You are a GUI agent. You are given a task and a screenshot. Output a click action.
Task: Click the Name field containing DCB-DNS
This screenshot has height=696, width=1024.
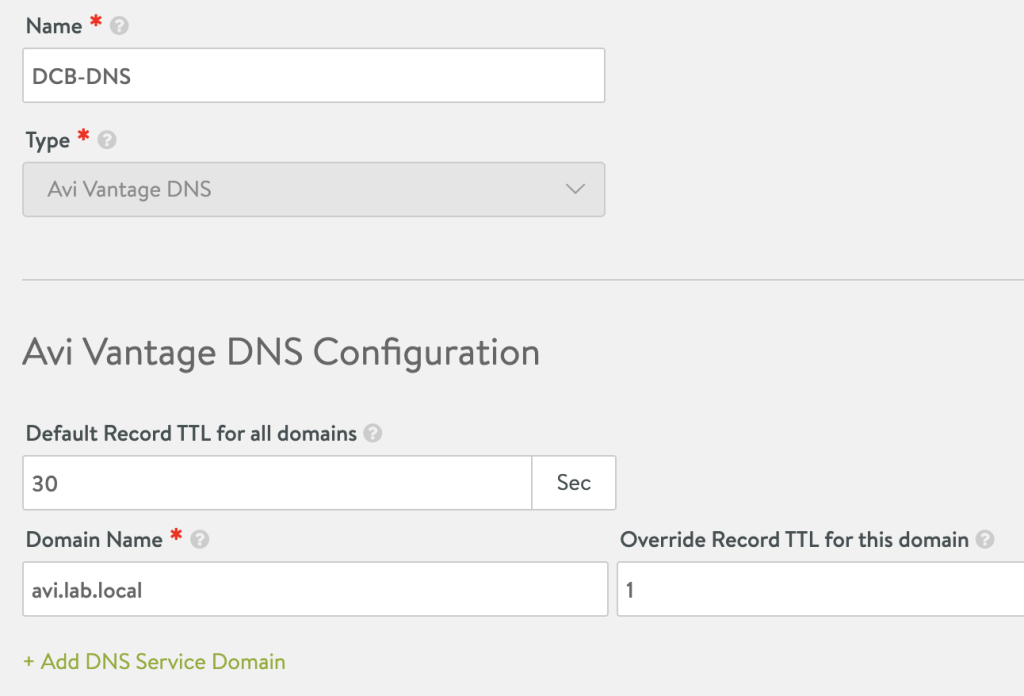313,75
